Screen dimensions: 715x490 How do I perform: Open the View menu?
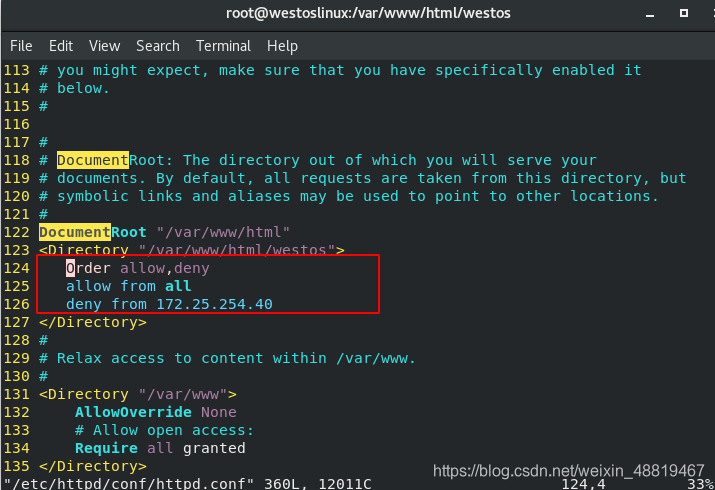pyautogui.click(x=104, y=46)
